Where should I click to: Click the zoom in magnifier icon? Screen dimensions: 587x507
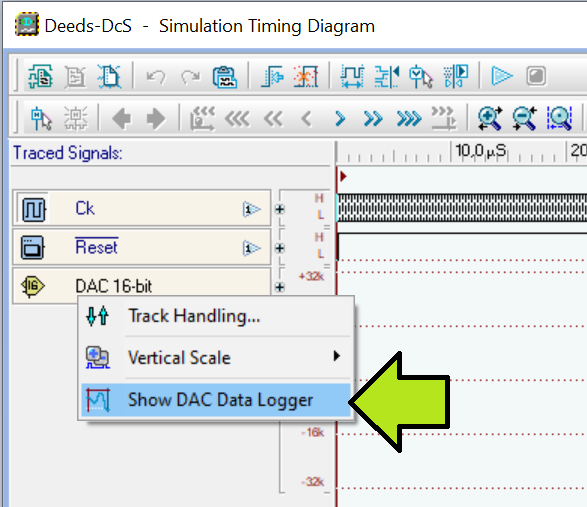coord(490,118)
